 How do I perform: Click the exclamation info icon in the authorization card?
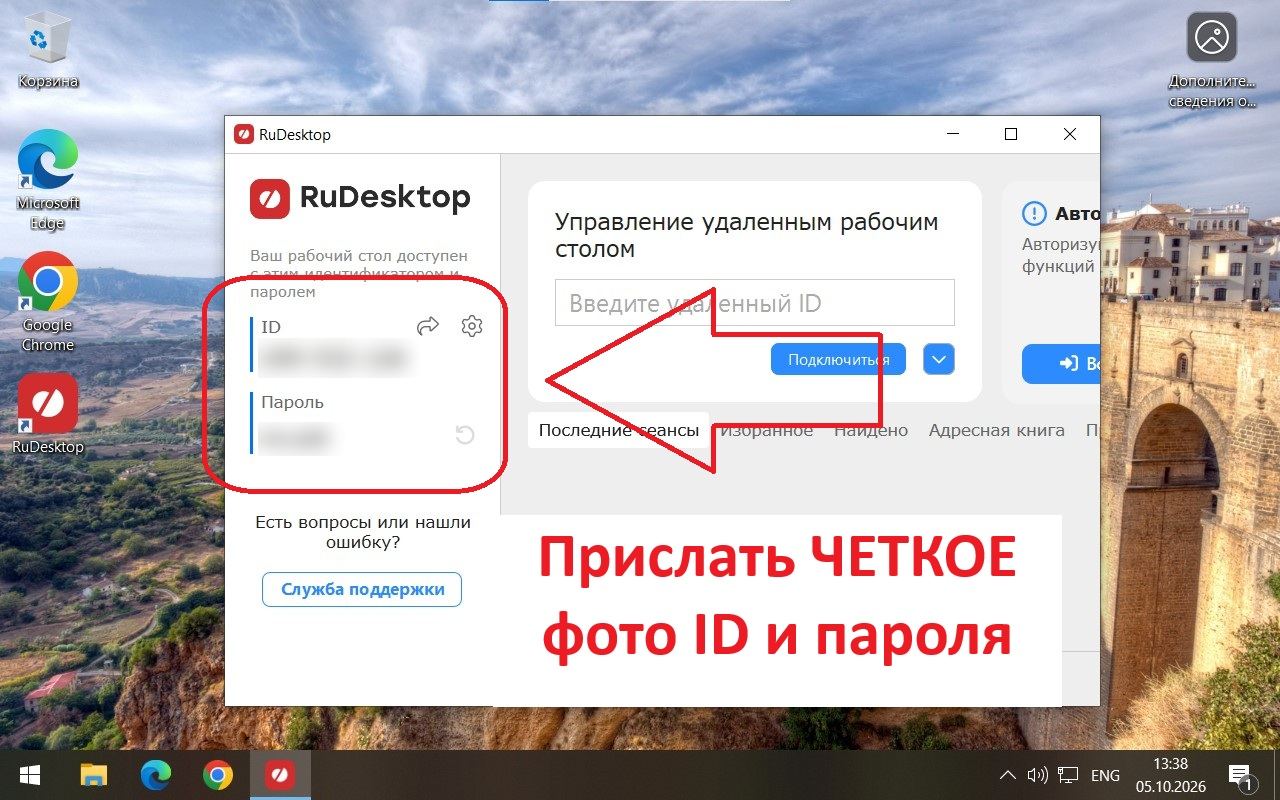click(x=1033, y=214)
